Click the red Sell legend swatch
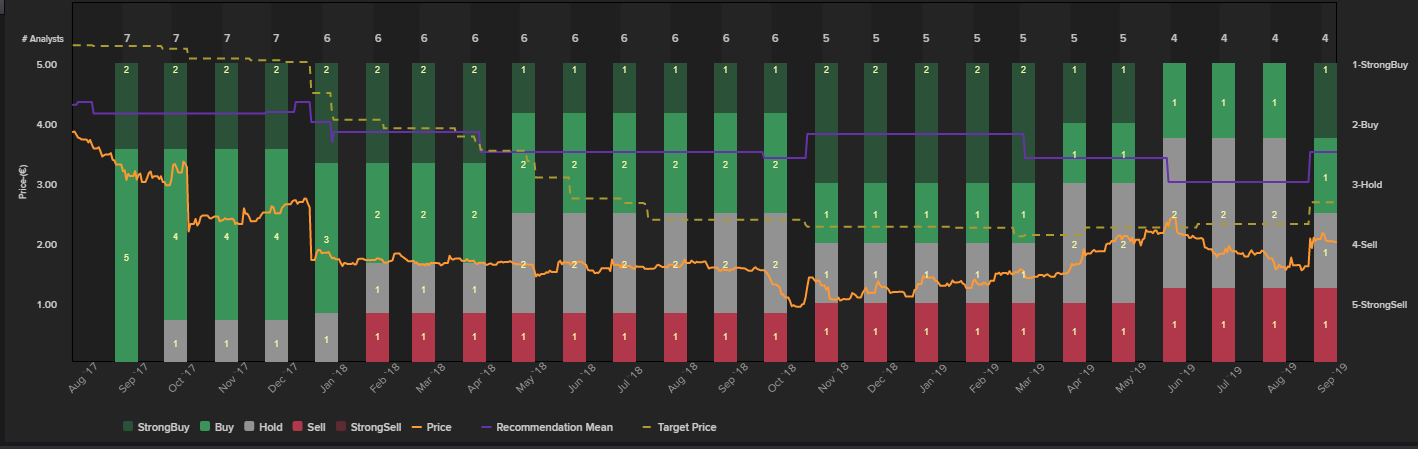 [x=297, y=427]
